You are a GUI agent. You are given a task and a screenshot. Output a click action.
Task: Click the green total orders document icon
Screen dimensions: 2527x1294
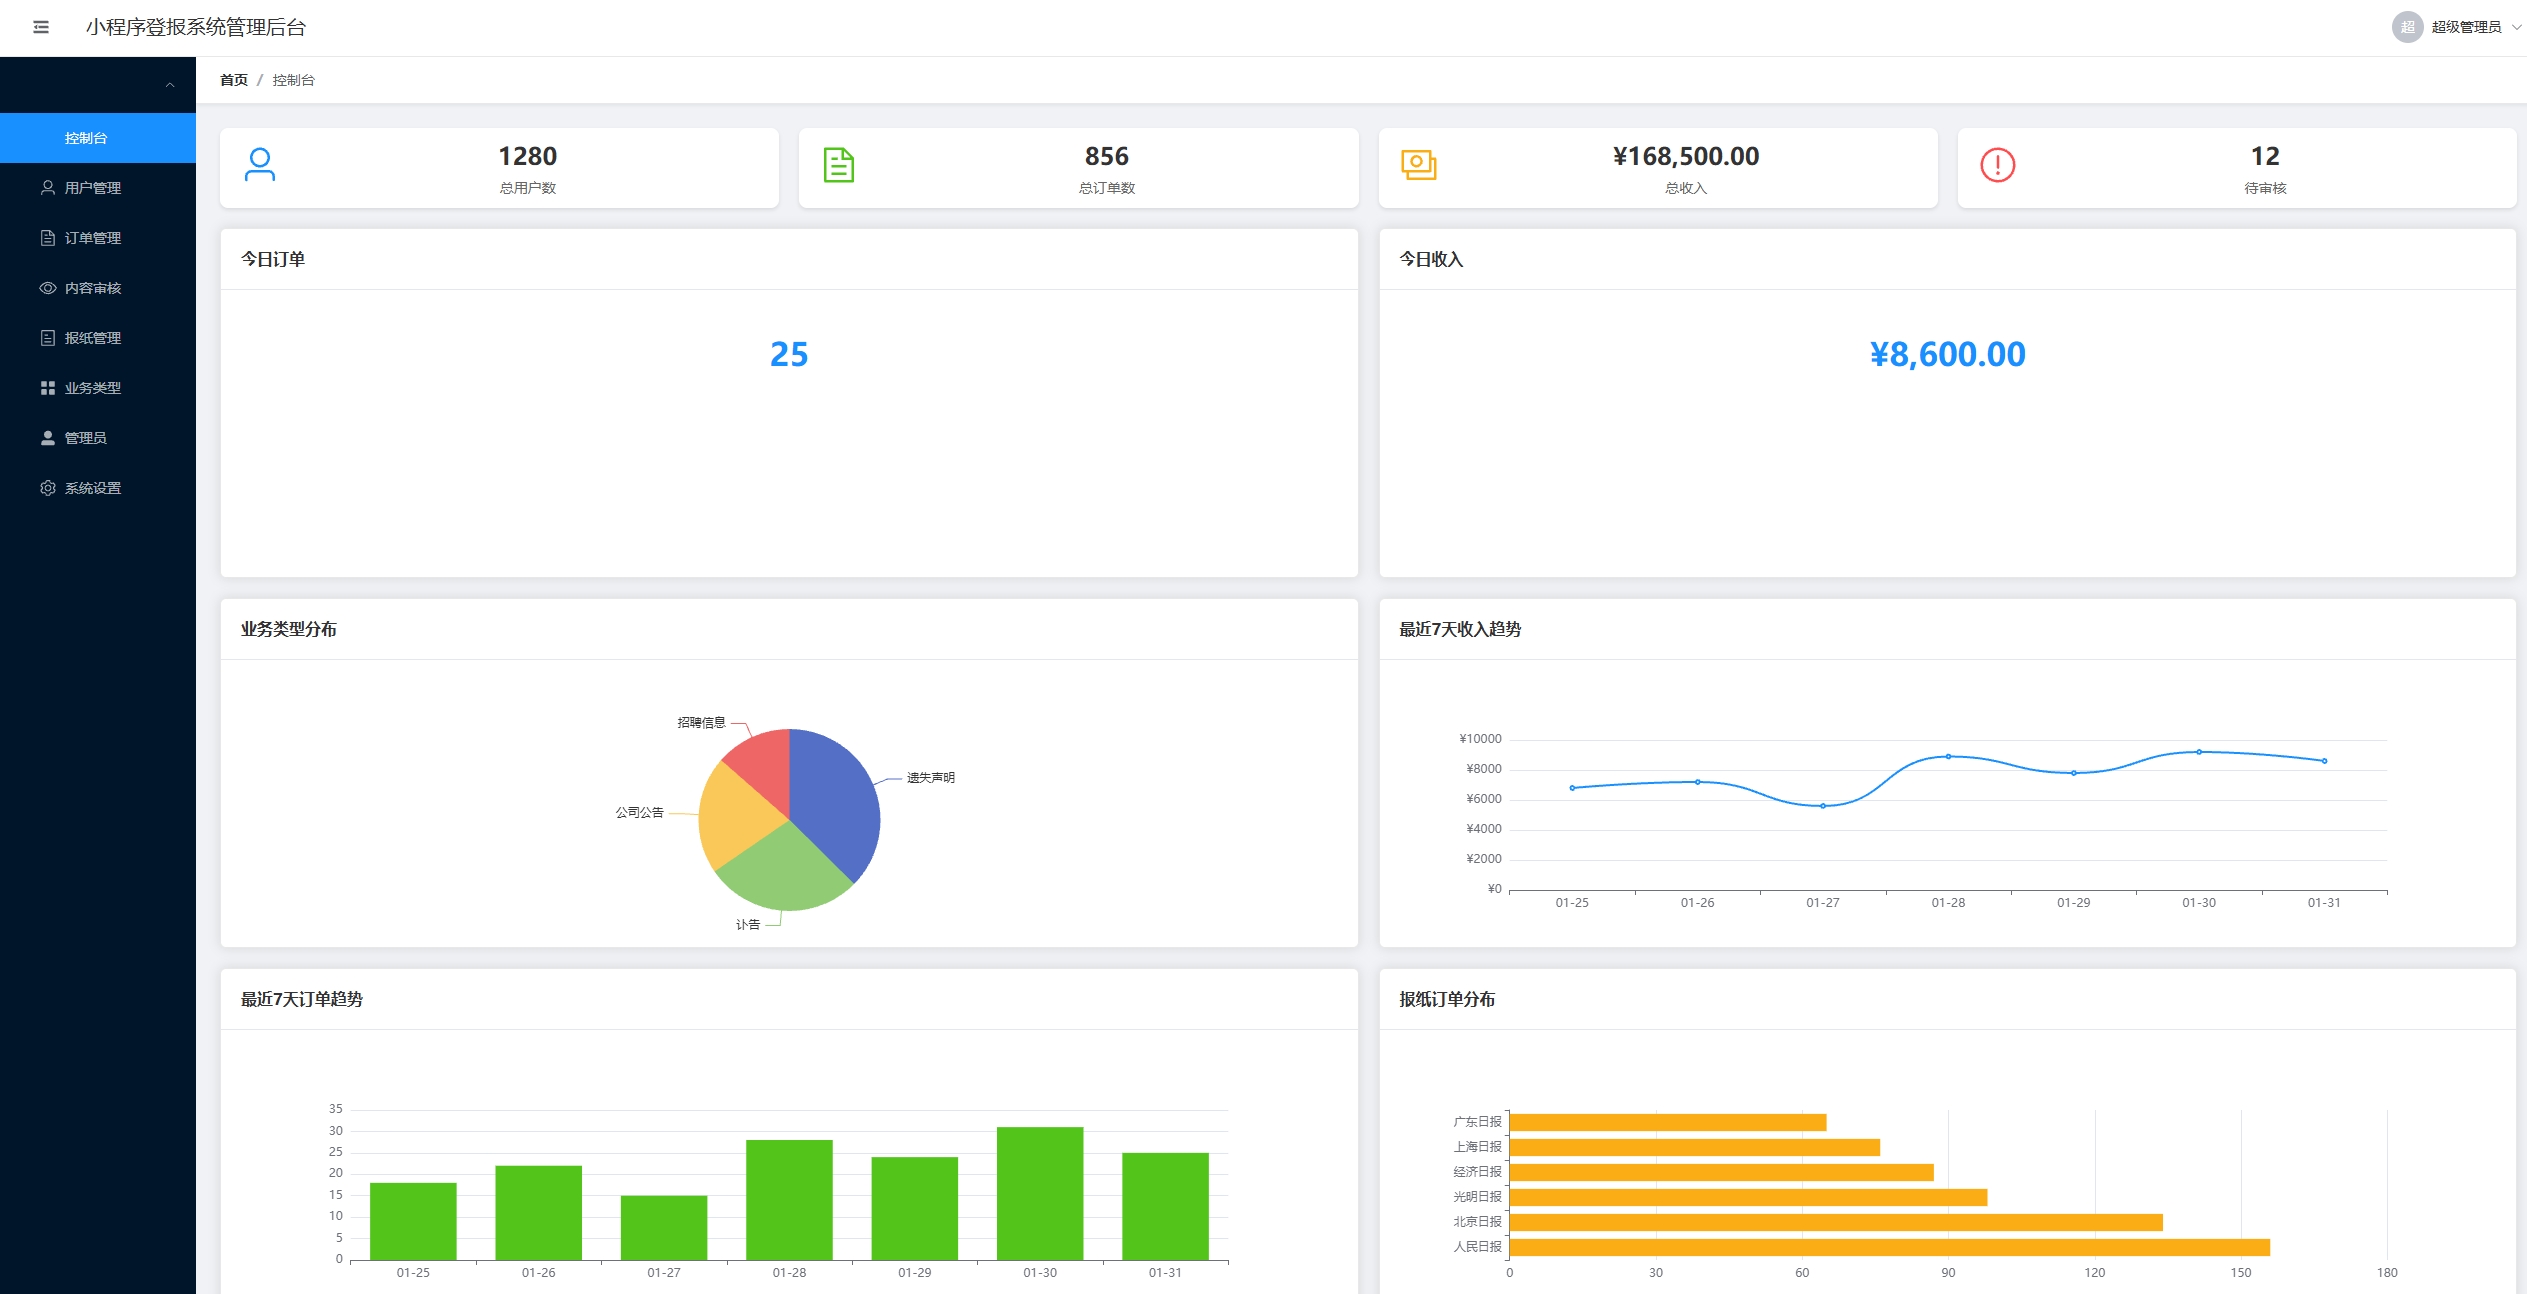pyautogui.click(x=838, y=165)
